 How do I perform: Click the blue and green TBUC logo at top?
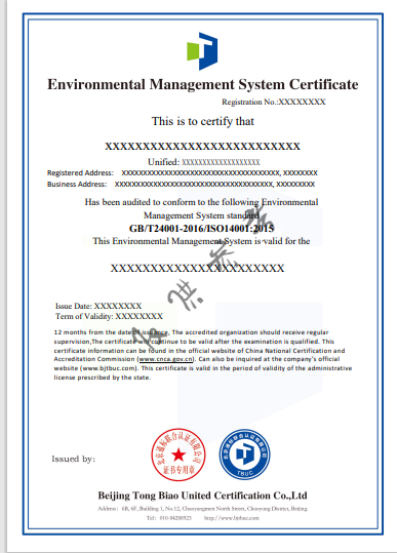[x=202, y=51]
